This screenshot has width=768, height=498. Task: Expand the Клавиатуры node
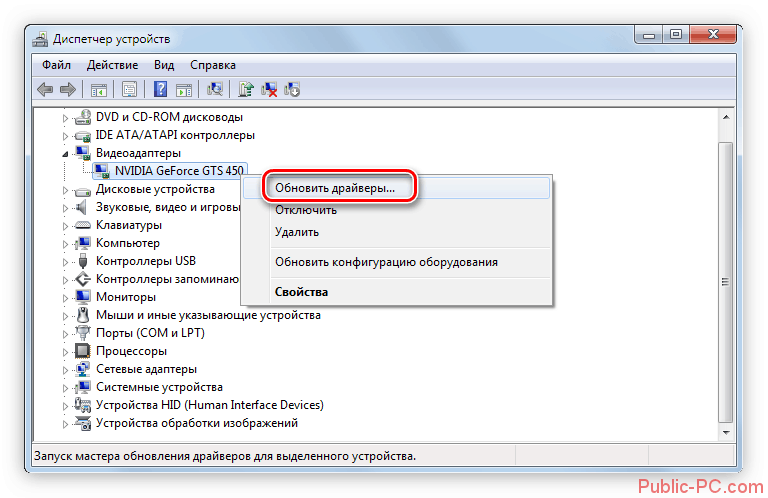(x=65, y=226)
